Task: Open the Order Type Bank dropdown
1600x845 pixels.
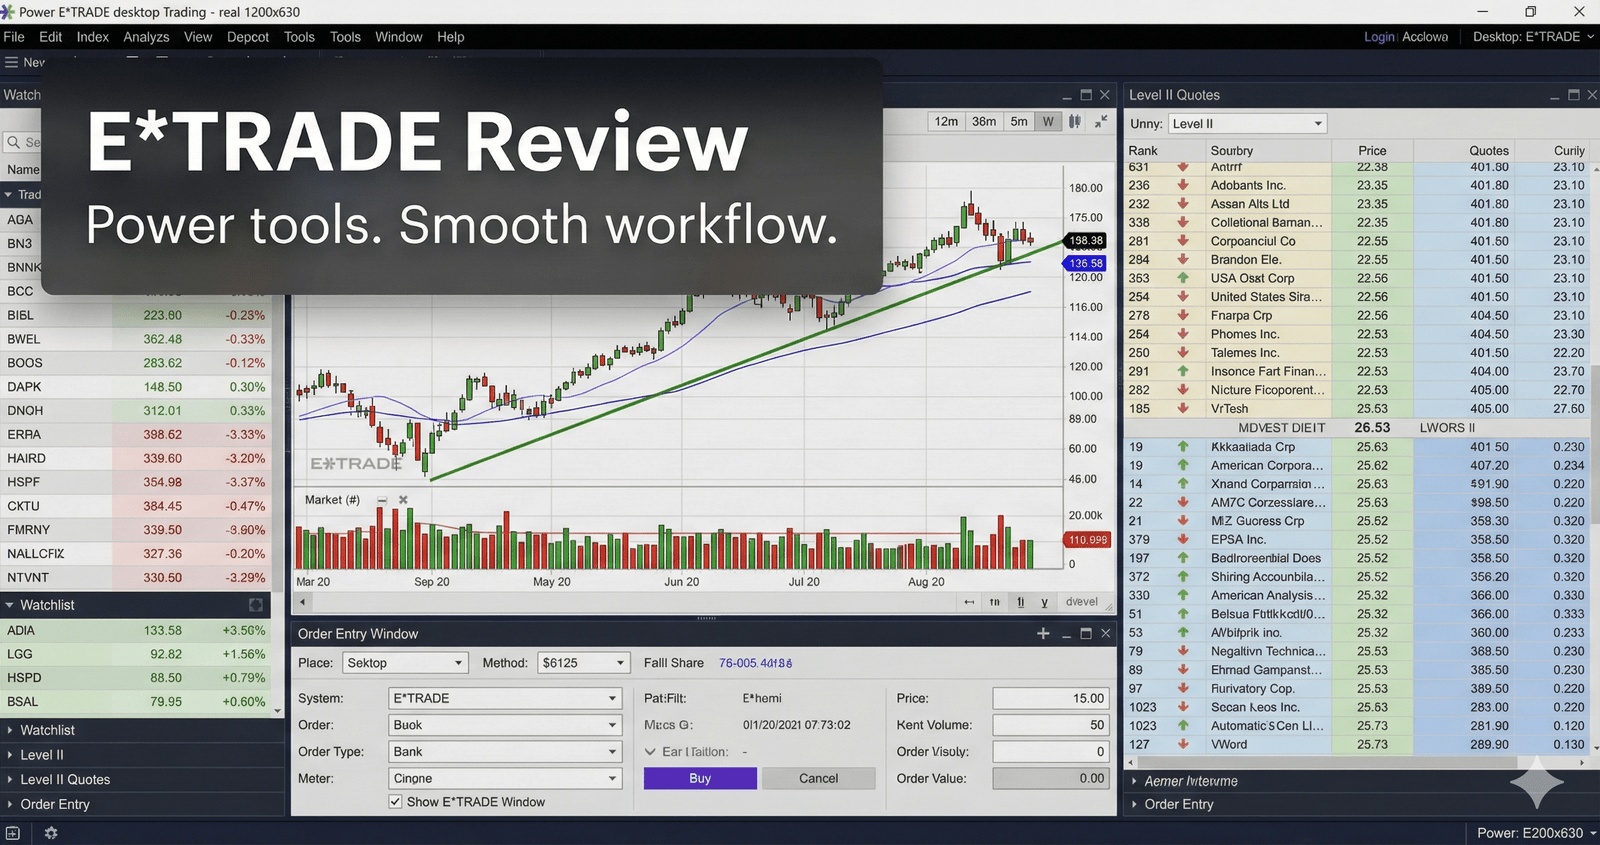Action: point(505,752)
